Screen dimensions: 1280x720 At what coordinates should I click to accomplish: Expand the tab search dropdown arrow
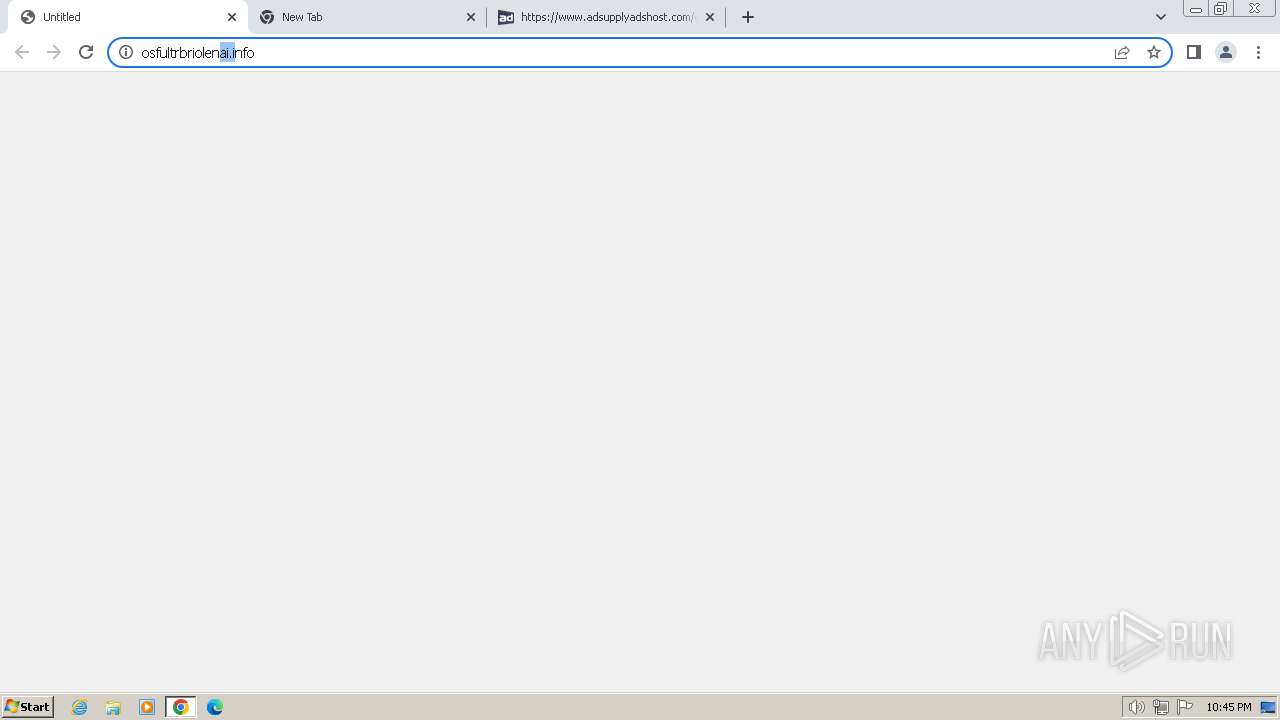(1161, 17)
